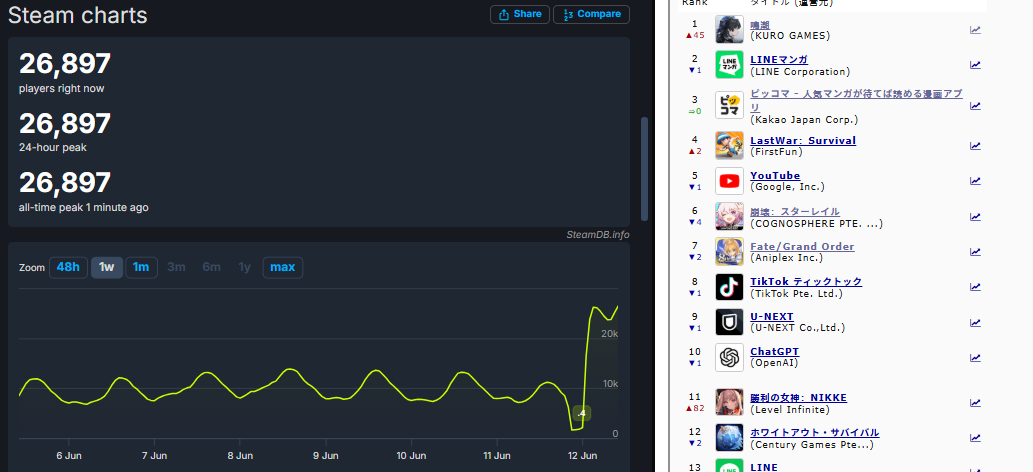Image resolution: width=1033 pixels, height=472 pixels.
Task: Click the (Level Infinite) publisher text
Action: 790,409
